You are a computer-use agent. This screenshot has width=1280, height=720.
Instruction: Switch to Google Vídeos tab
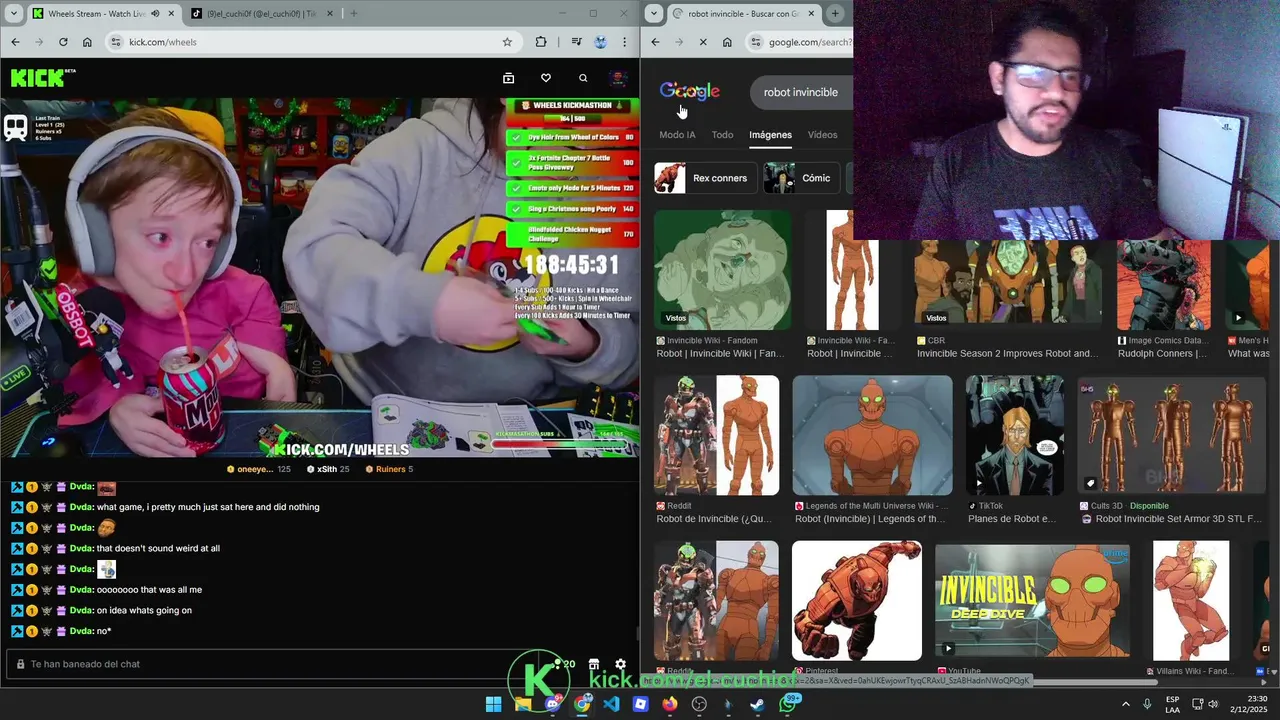pos(822,135)
